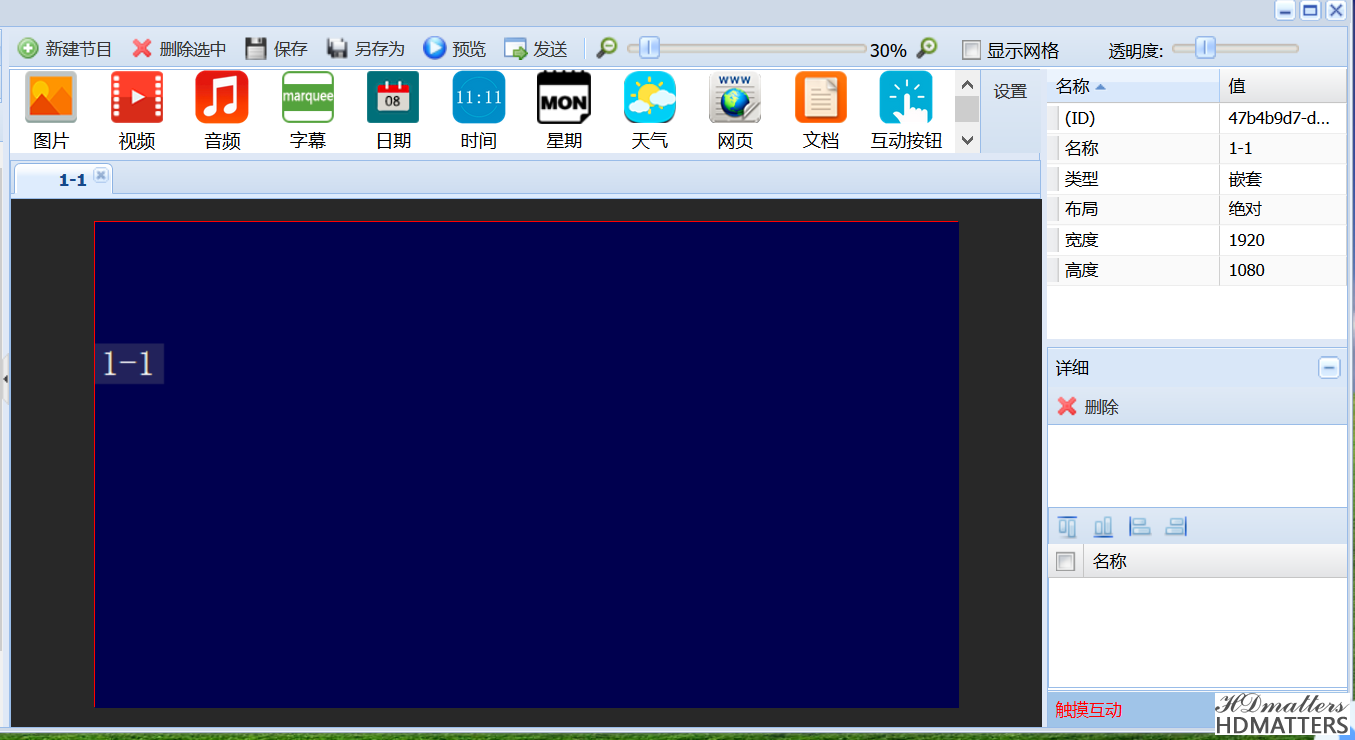The image size is (1355, 740).
Task: Close the 1-1 tab
Action: click(x=101, y=175)
